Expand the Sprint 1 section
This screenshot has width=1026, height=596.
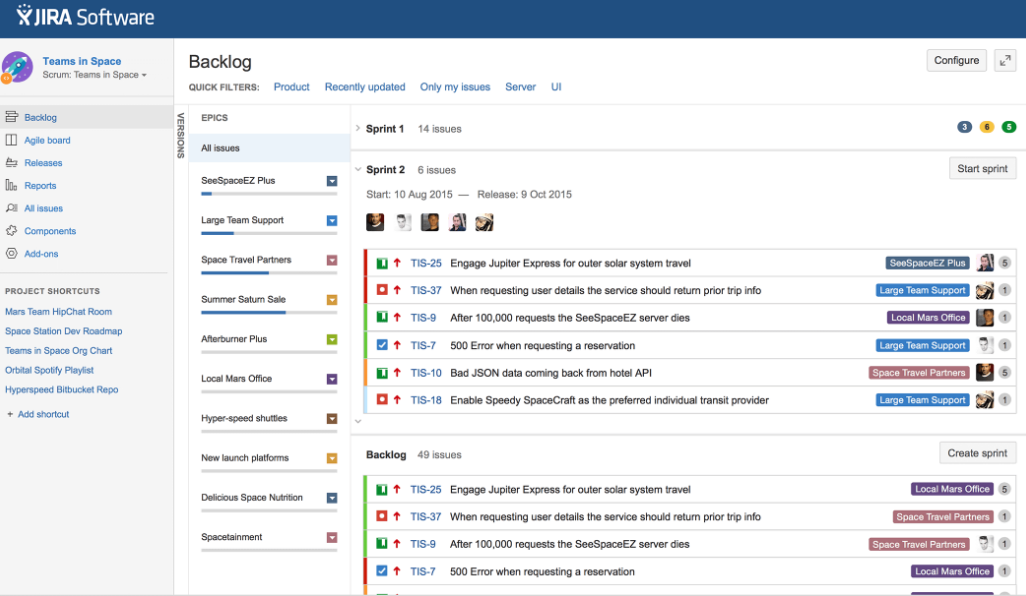point(358,128)
